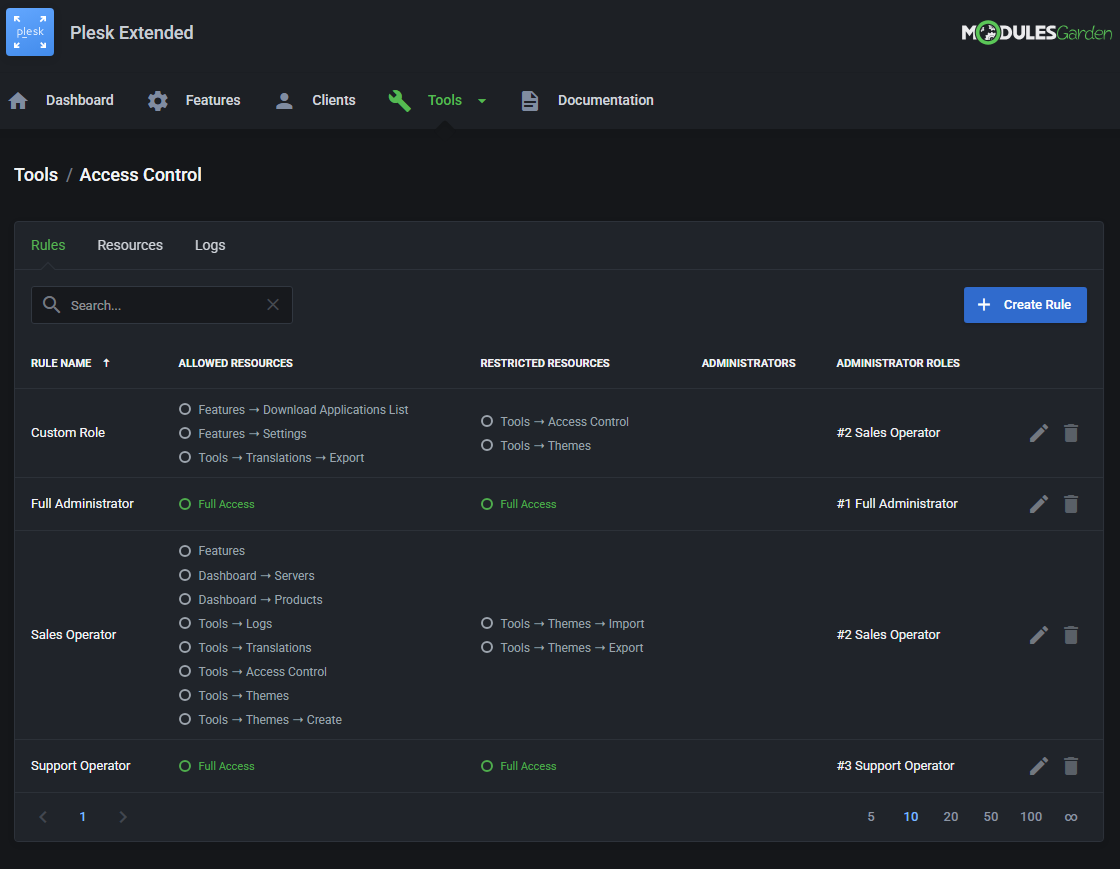
Task: Show 100 results per page
Action: pyautogui.click(x=1031, y=817)
